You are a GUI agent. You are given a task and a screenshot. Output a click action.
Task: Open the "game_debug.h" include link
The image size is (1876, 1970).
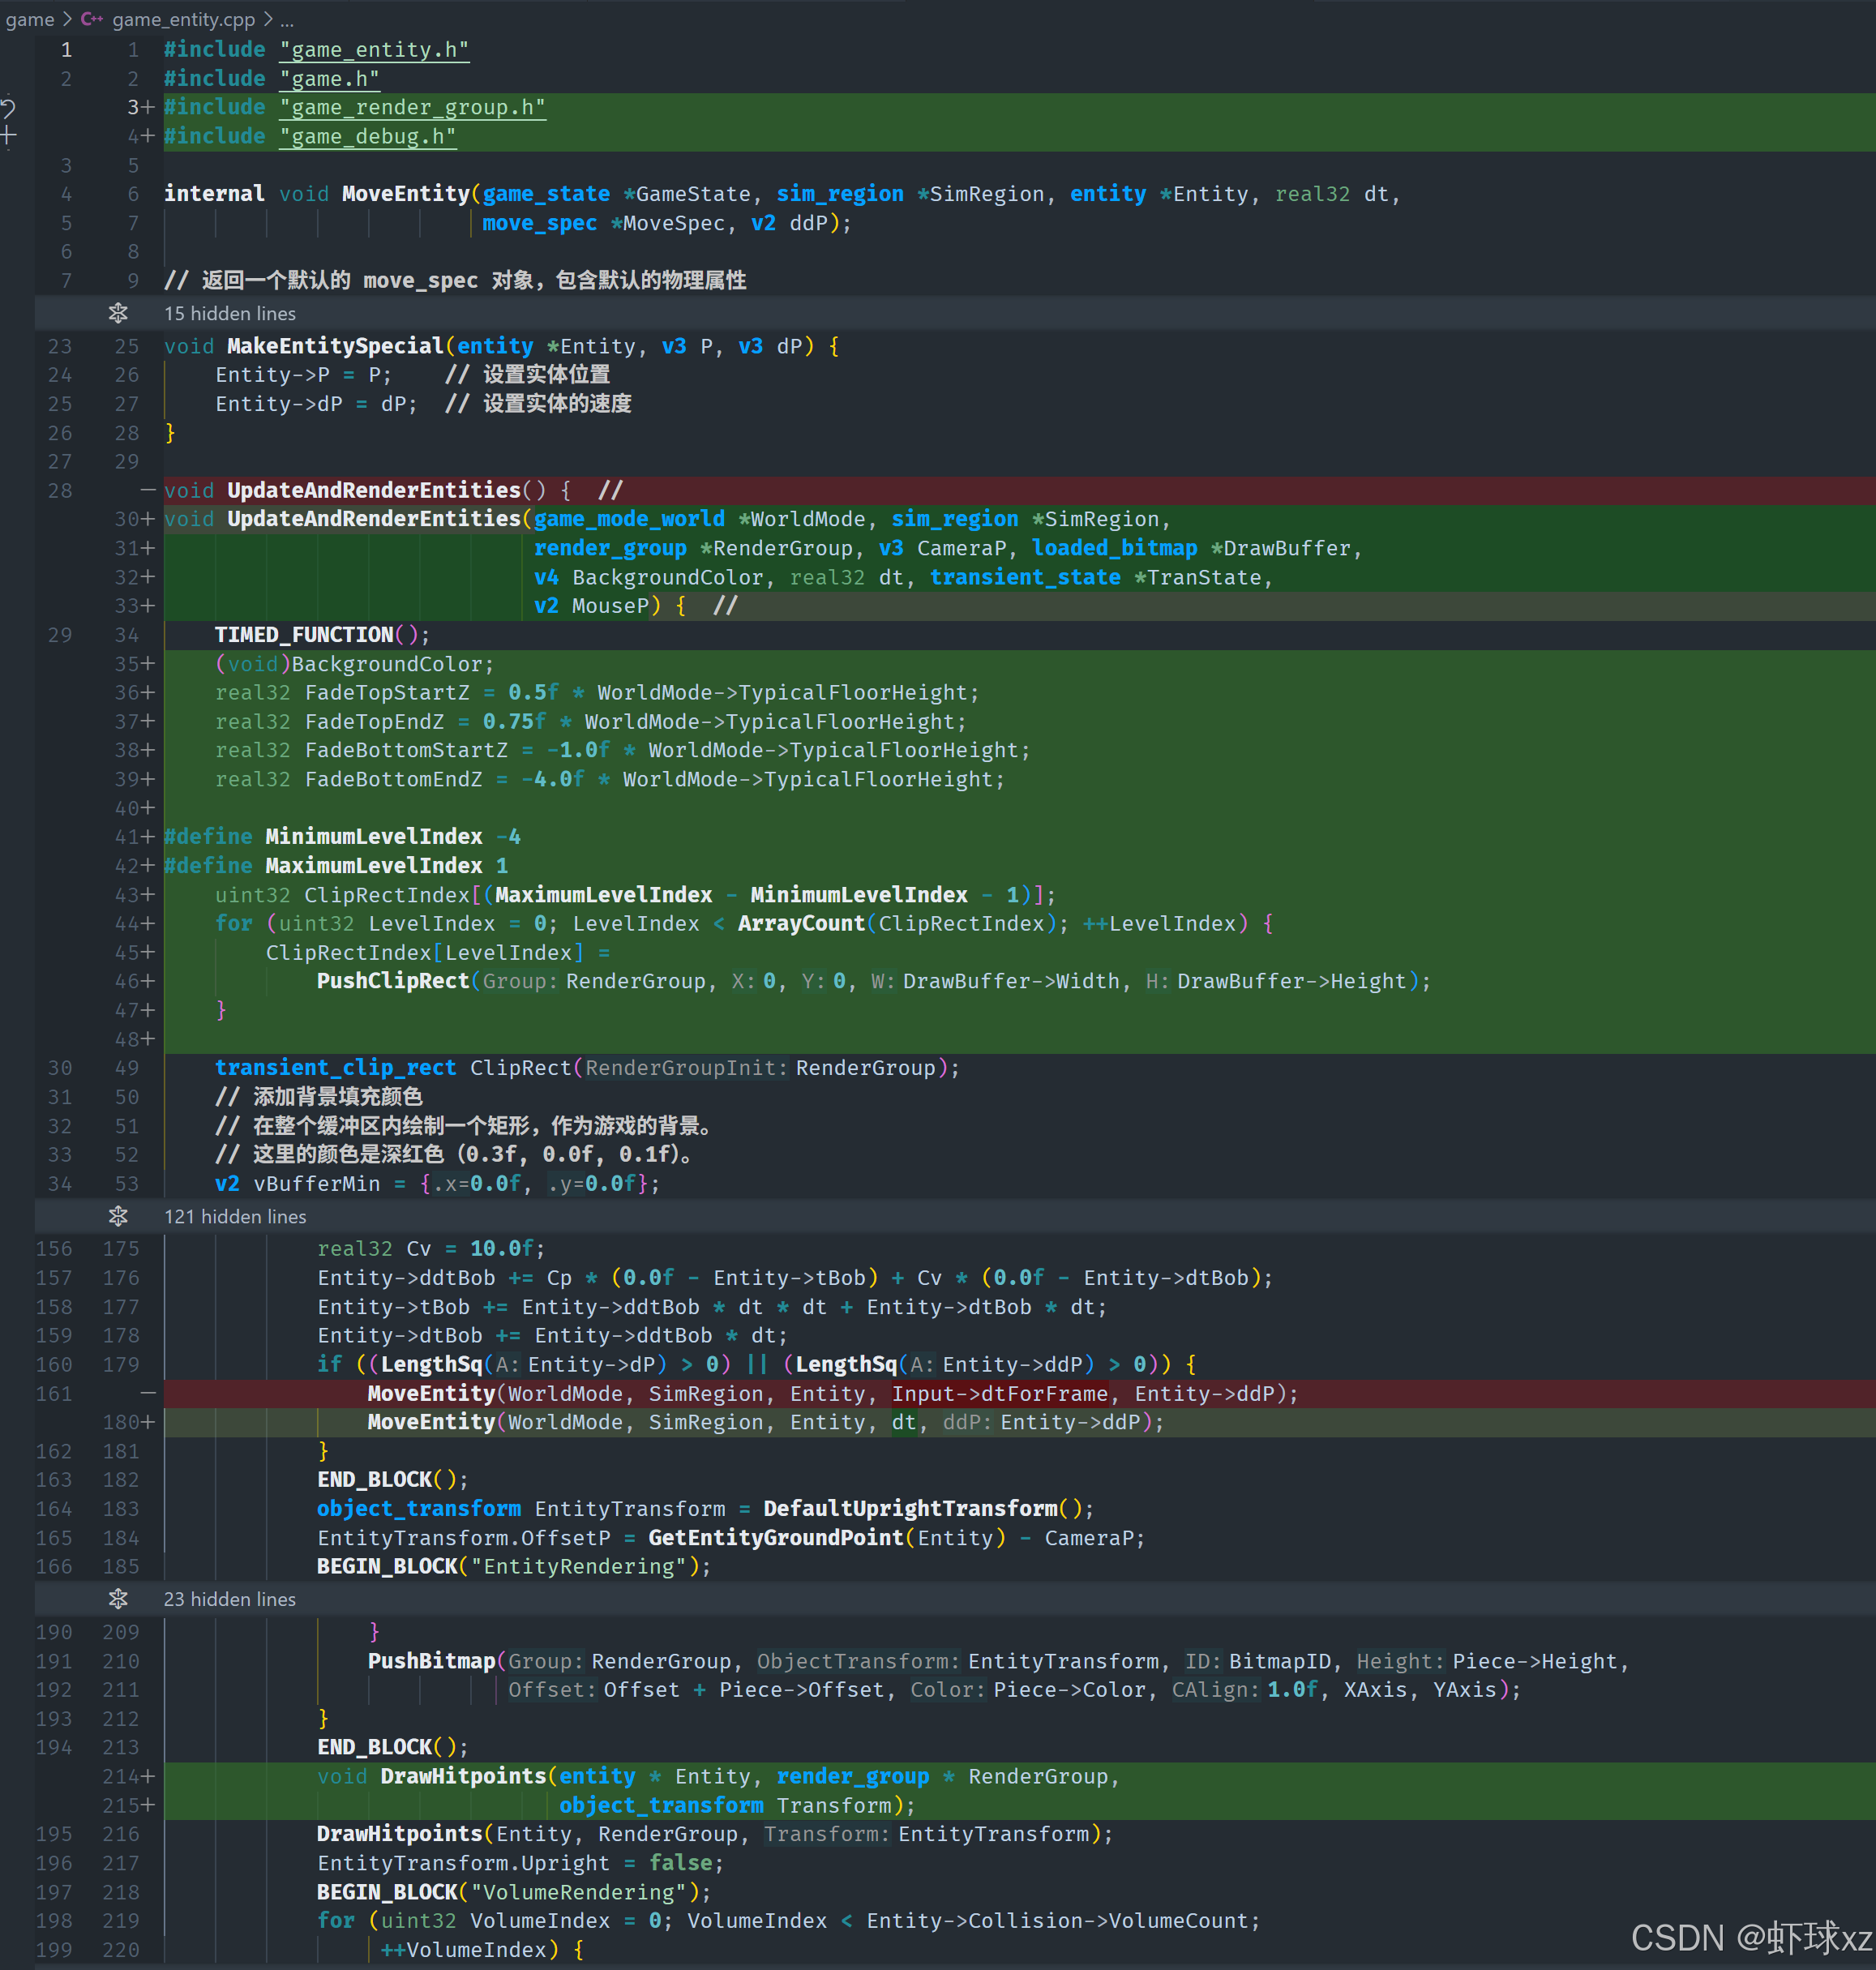click(x=367, y=136)
